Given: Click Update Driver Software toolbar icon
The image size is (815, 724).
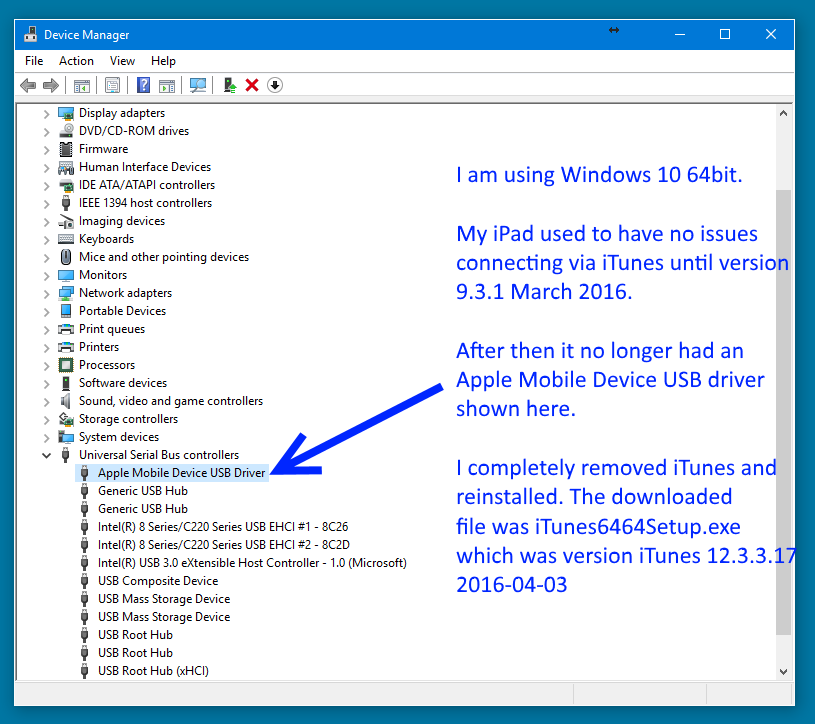Looking at the screenshot, I should click(229, 85).
